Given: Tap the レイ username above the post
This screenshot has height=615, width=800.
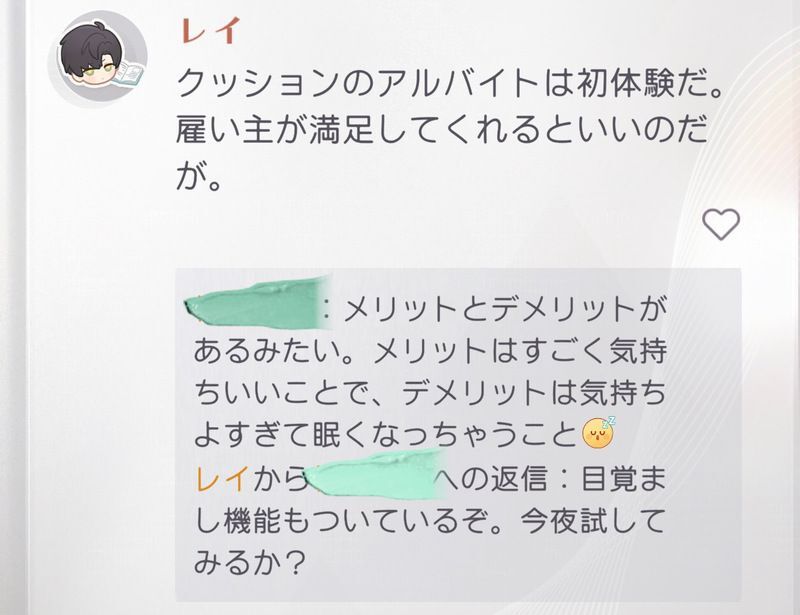Looking at the screenshot, I should click(208, 31).
